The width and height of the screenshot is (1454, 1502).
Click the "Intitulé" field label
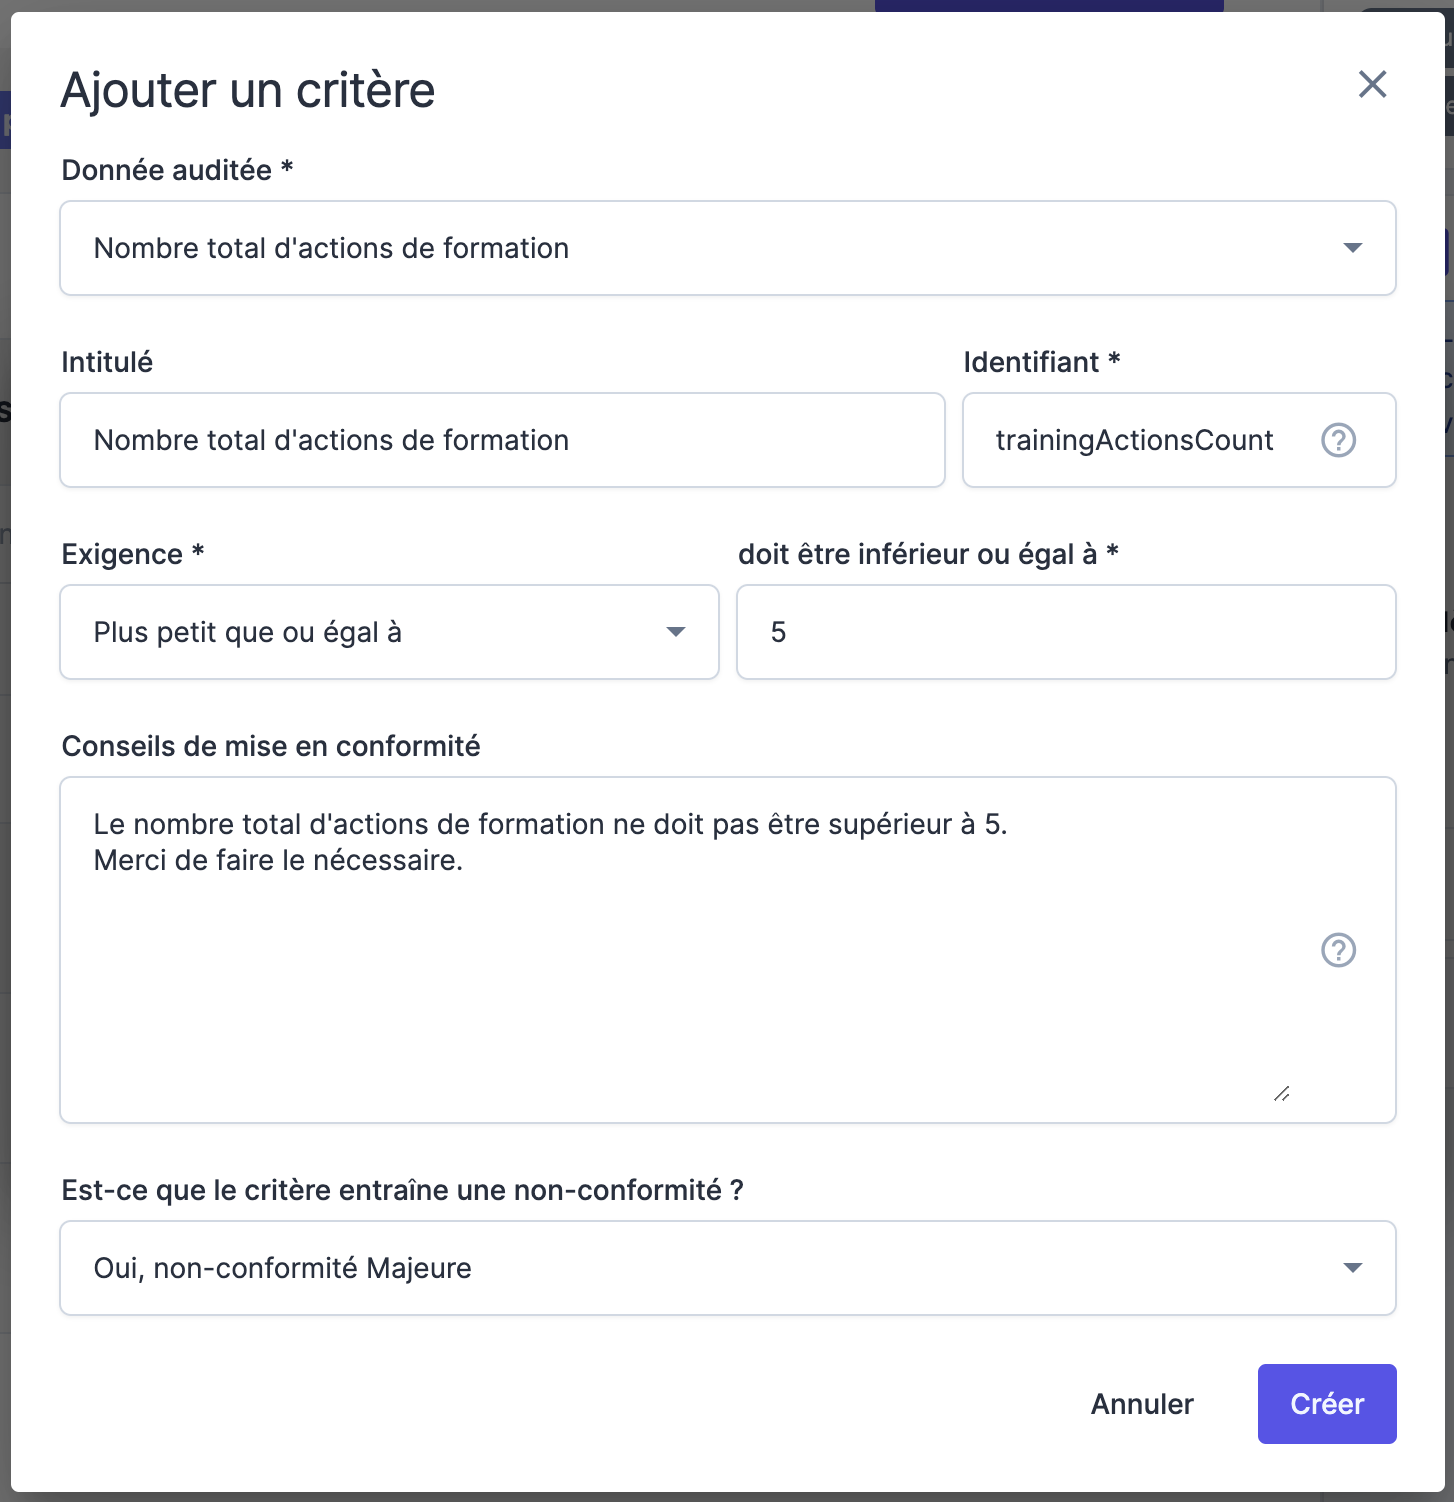click(107, 362)
